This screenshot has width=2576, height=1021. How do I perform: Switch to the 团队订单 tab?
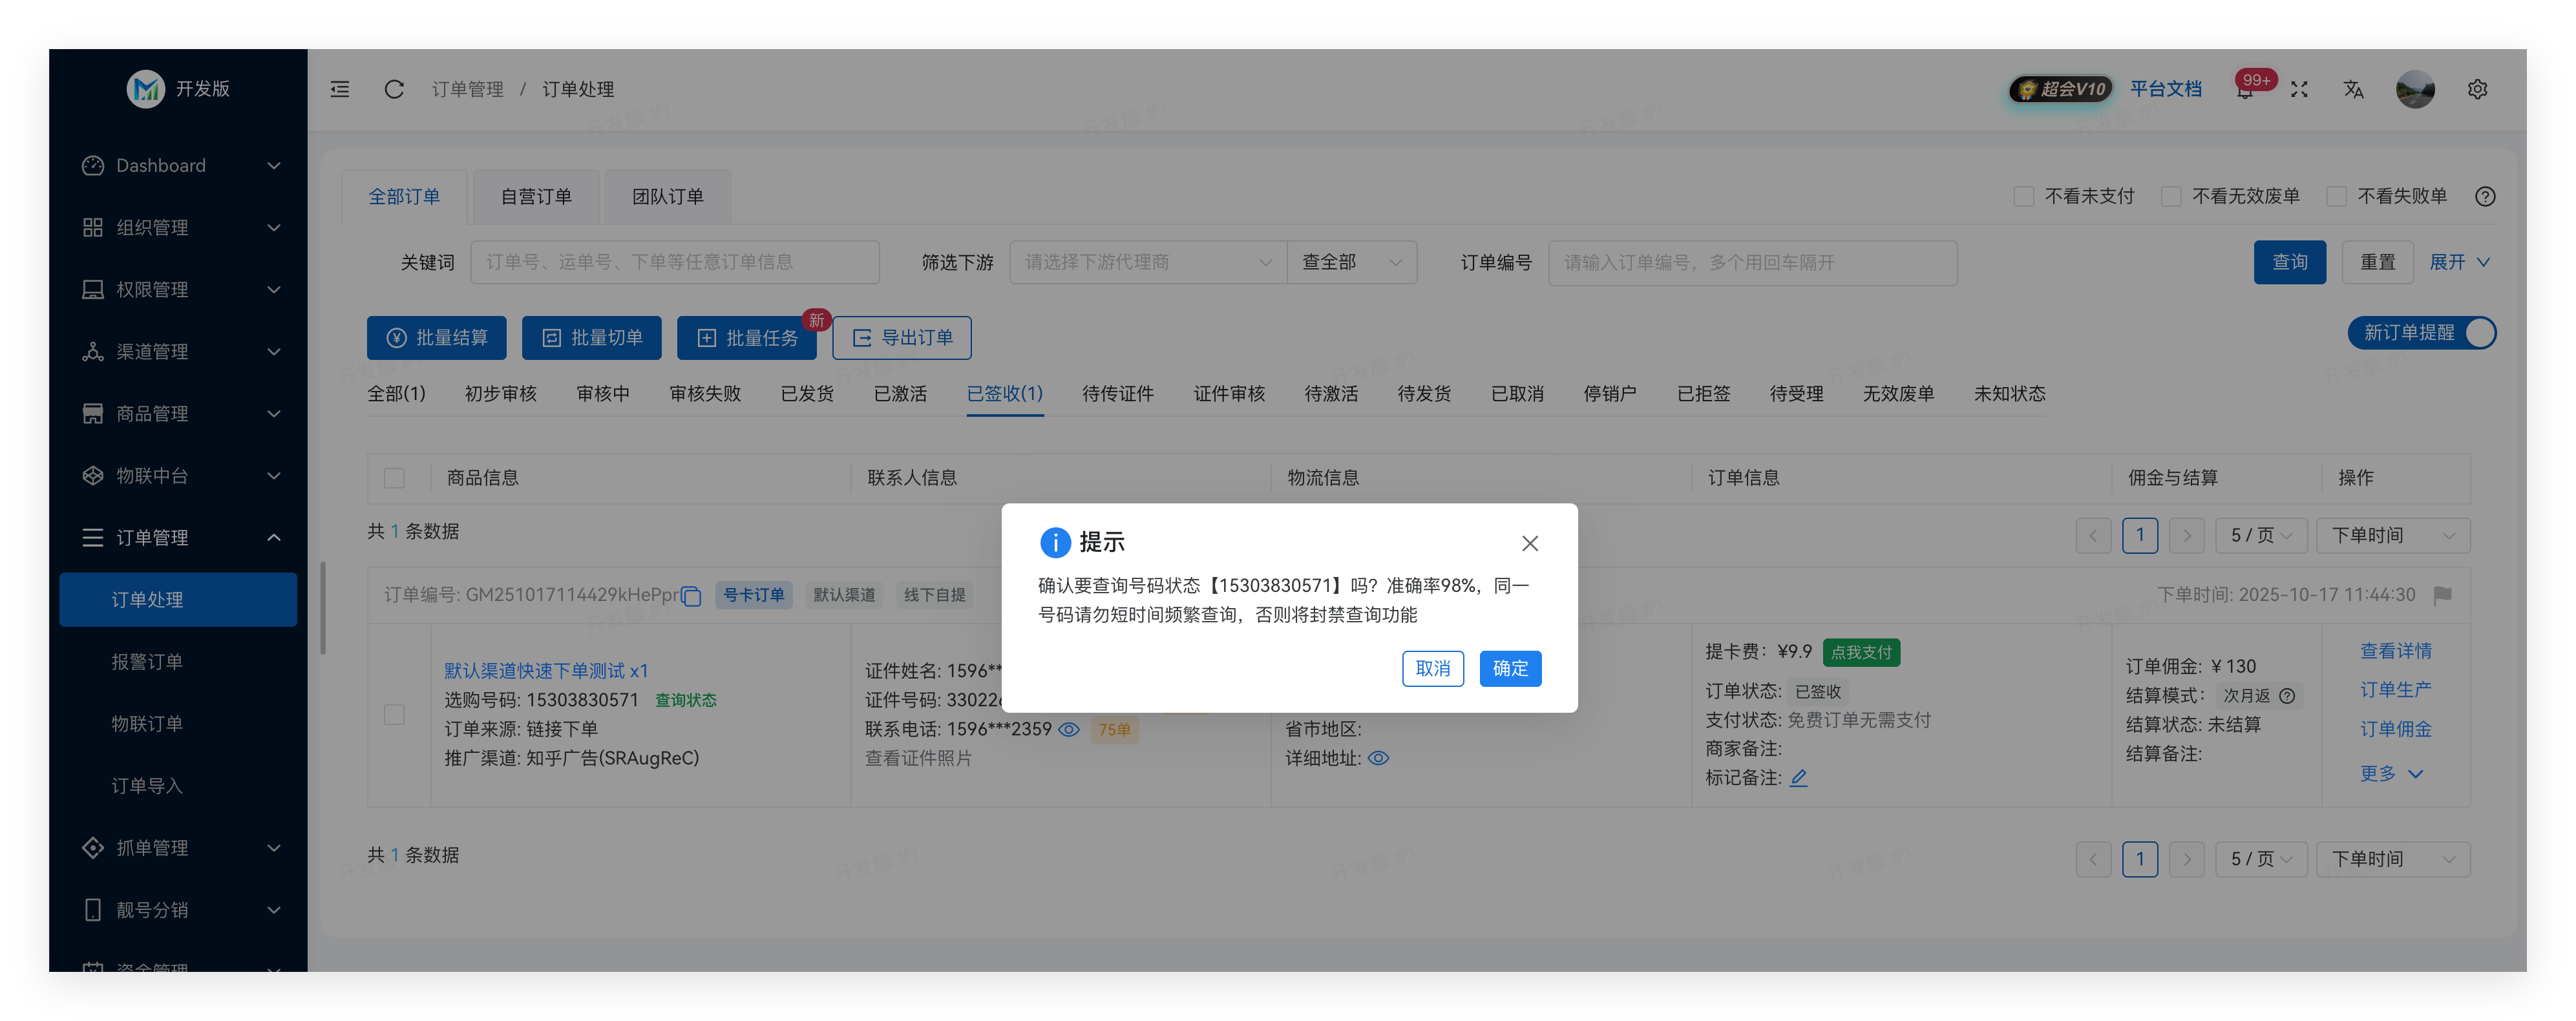point(667,196)
